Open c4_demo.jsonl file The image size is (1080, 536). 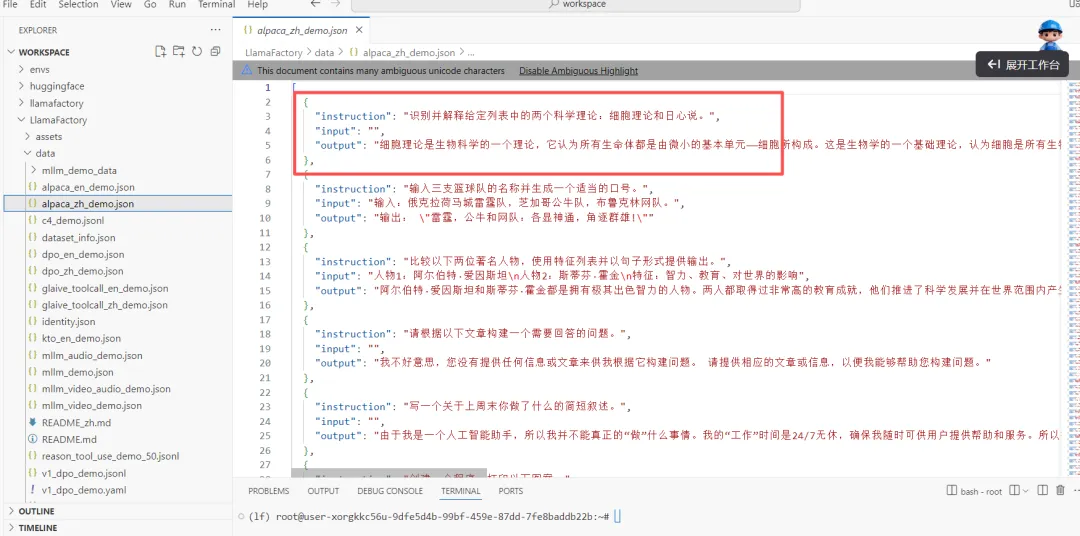tap(72, 220)
